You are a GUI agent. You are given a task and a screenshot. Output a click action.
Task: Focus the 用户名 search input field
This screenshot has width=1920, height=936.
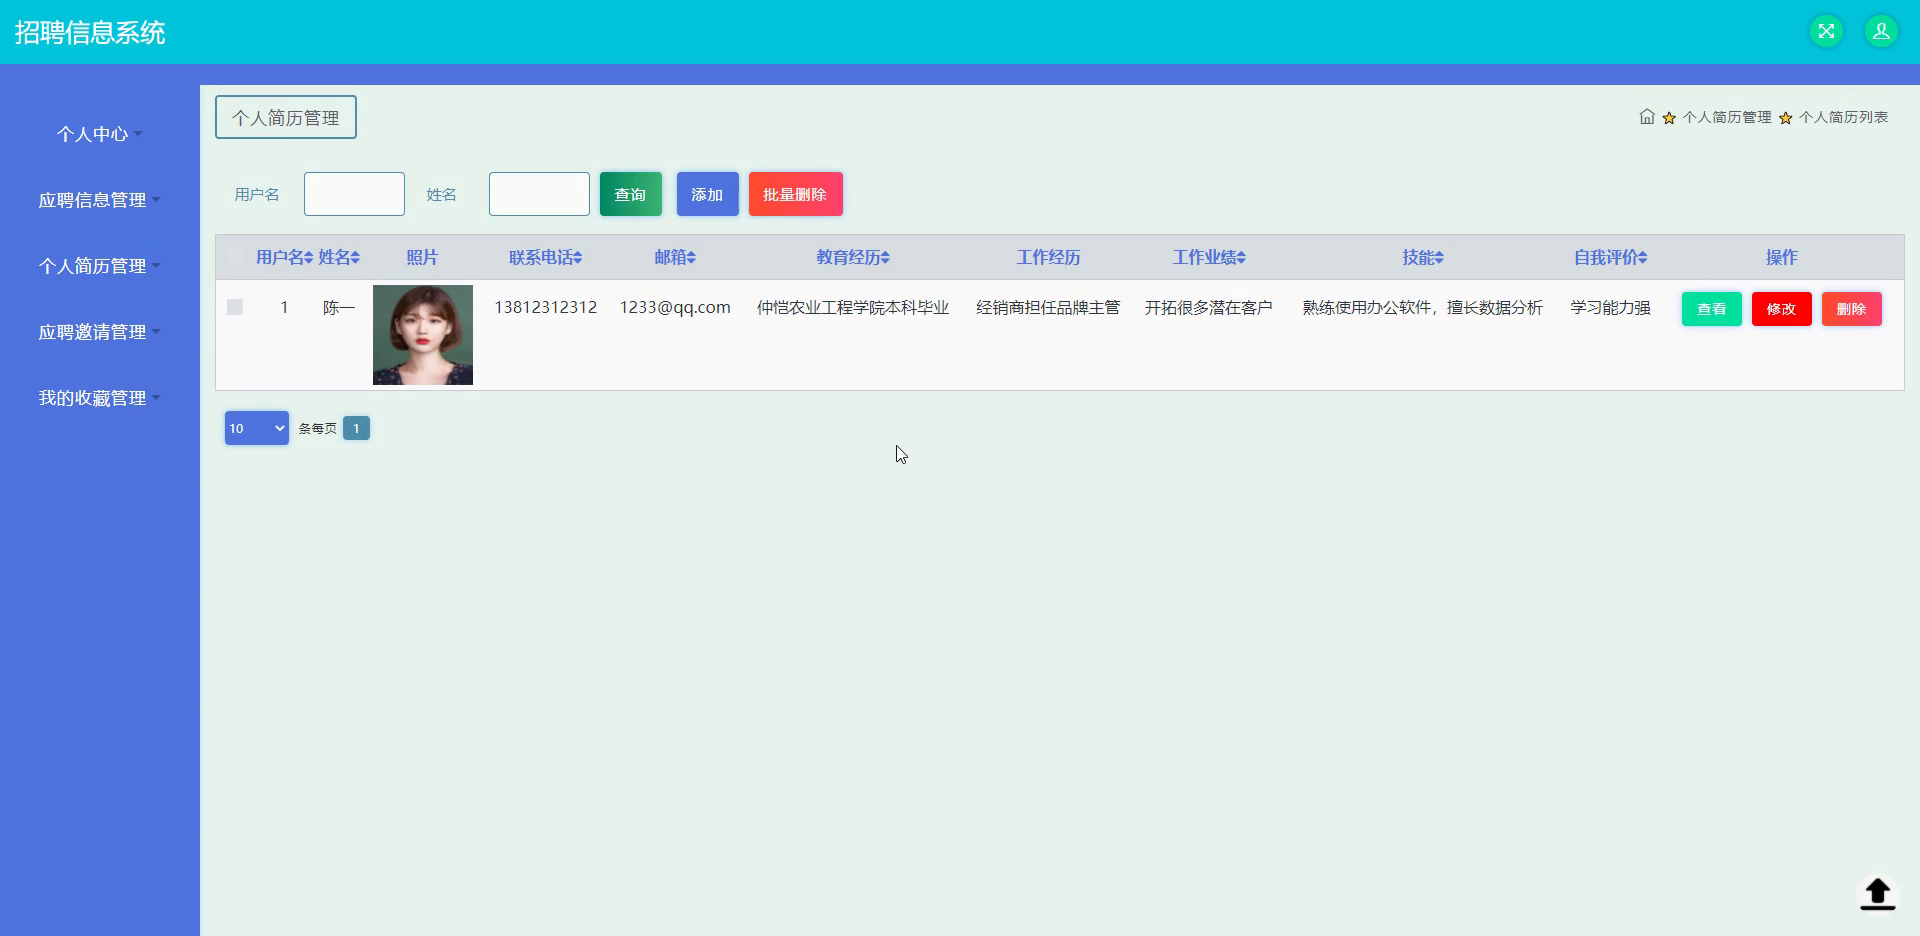[x=354, y=194]
